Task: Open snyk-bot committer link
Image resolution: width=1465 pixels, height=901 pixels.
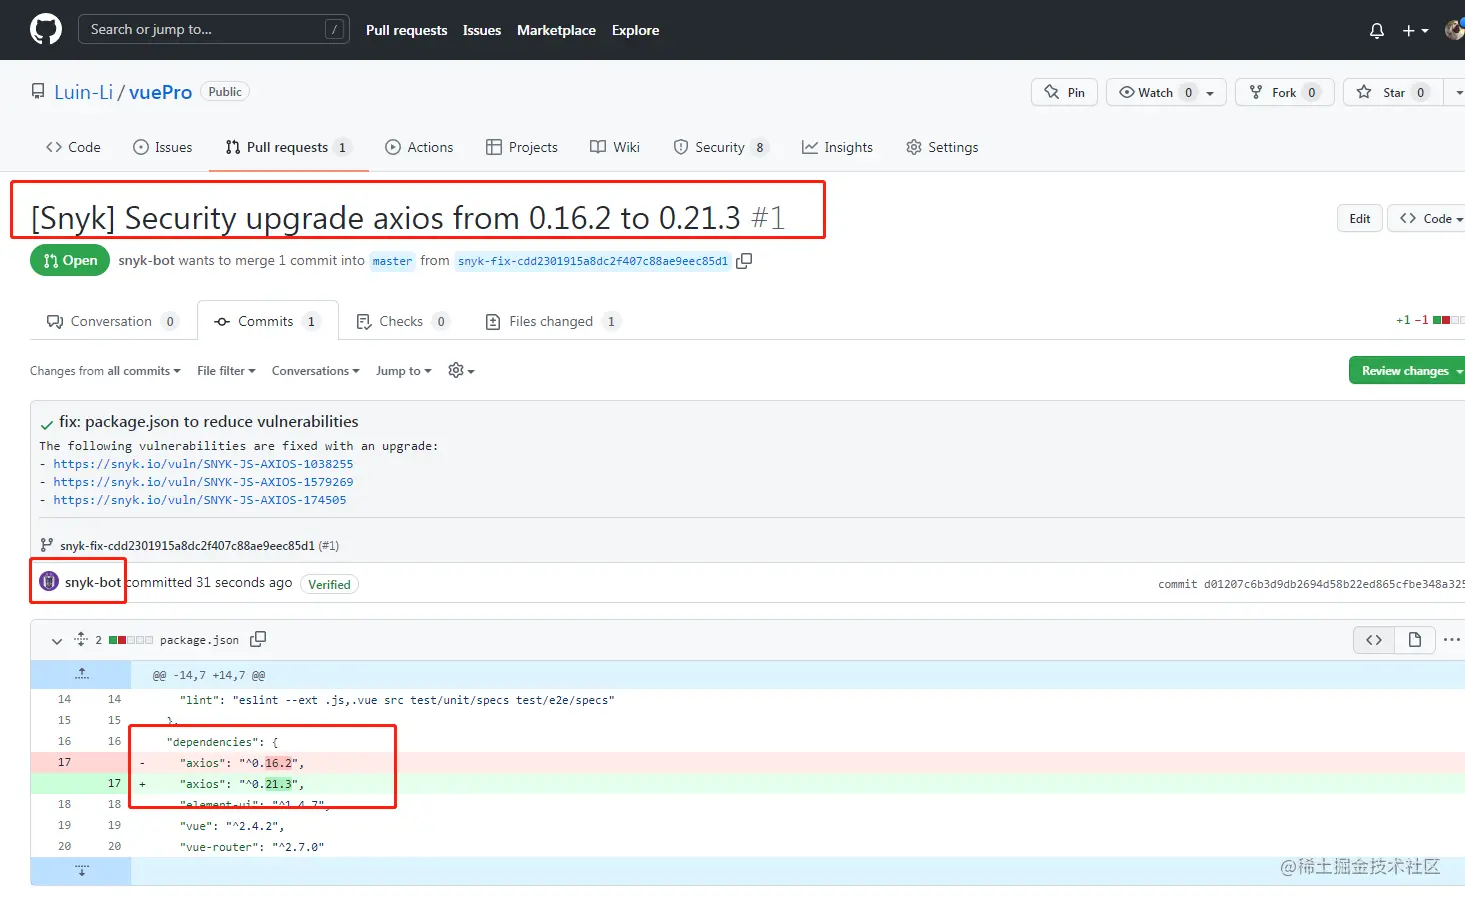Action: [93, 582]
